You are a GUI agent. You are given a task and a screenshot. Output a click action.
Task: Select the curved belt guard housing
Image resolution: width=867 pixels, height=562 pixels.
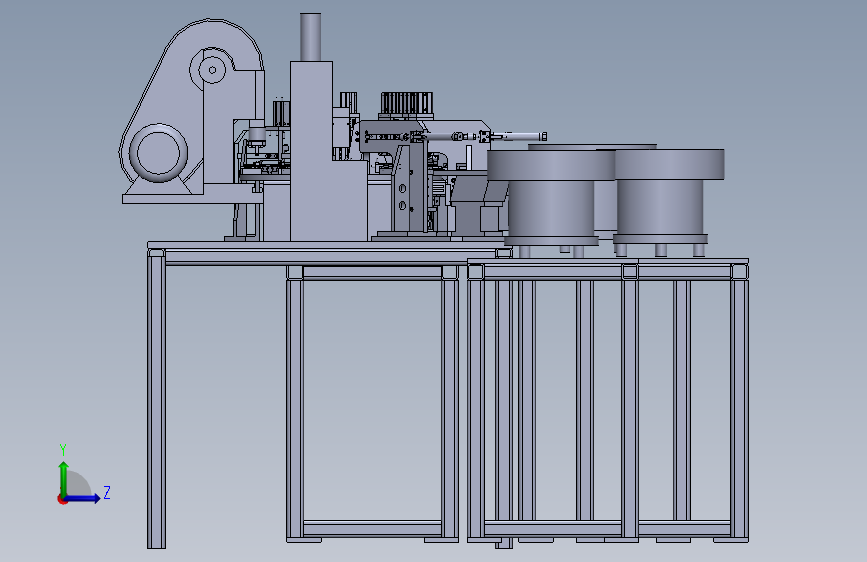tap(191, 105)
